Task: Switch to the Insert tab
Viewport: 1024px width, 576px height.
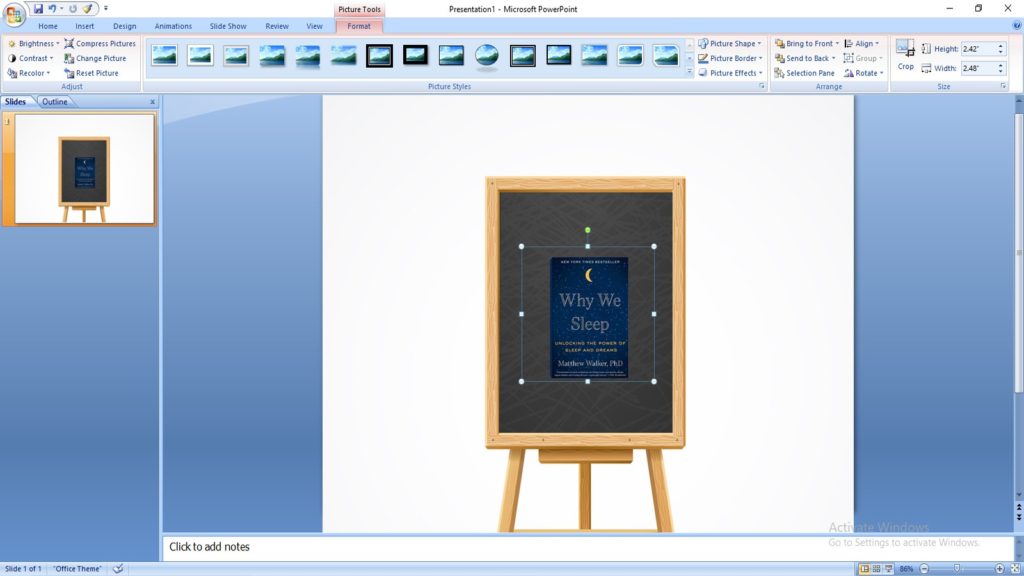Action: pos(84,26)
